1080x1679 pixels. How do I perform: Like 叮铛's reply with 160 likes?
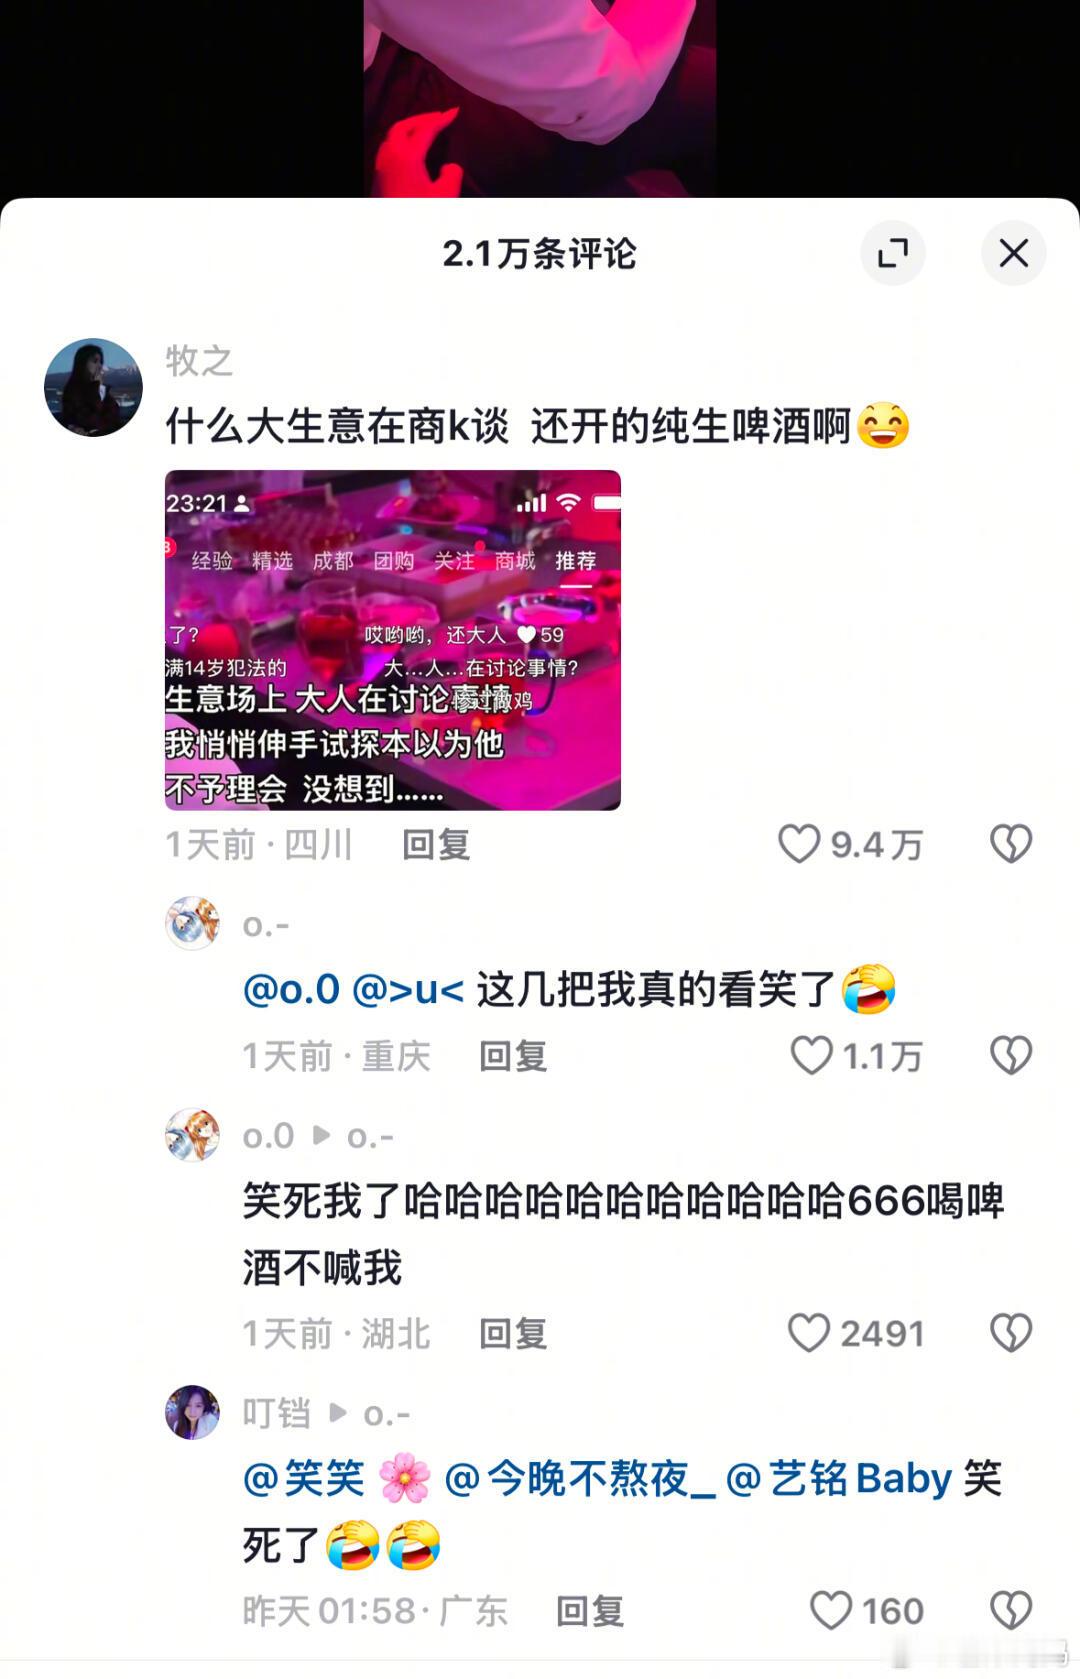tap(830, 1610)
